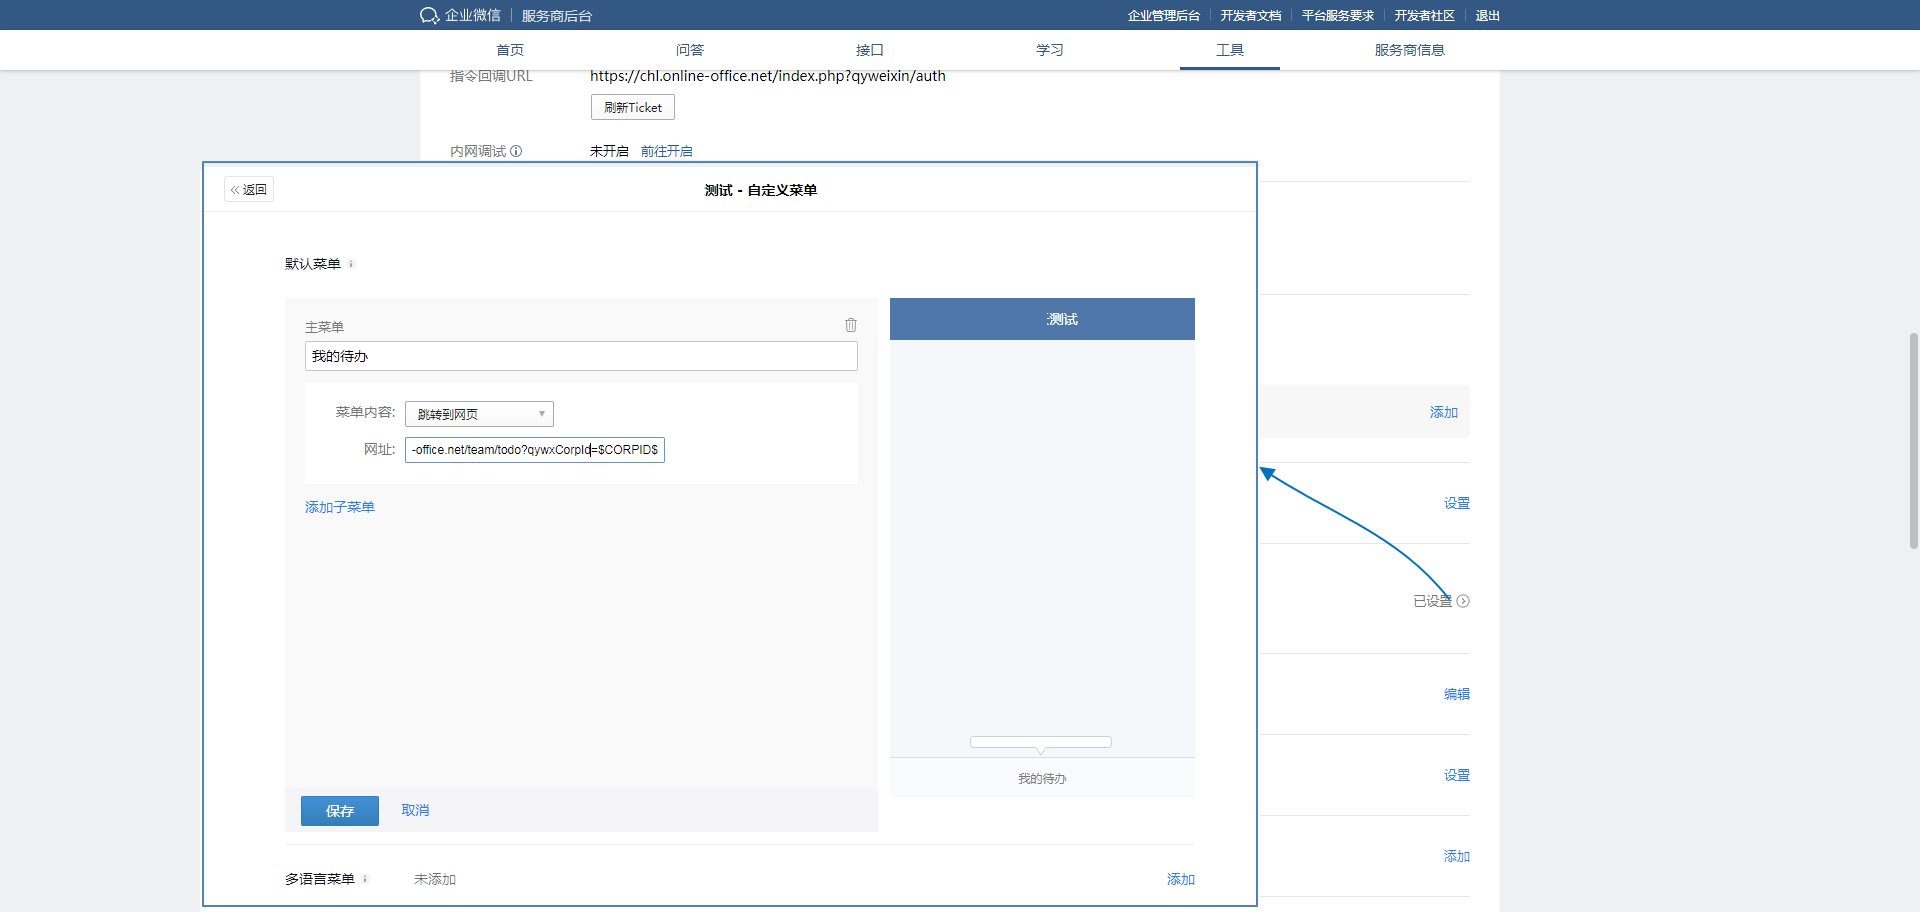Focus the 网址 URL input field
Image resolution: width=1920 pixels, height=912 pixels.
534,450
